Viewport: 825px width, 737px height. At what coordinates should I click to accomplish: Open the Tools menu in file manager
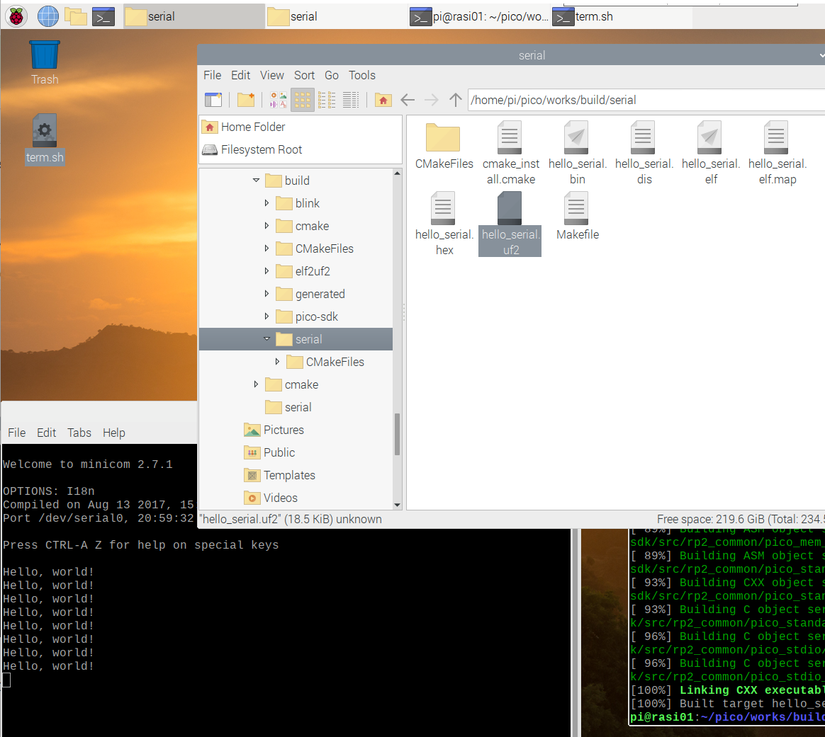point(362,75)
